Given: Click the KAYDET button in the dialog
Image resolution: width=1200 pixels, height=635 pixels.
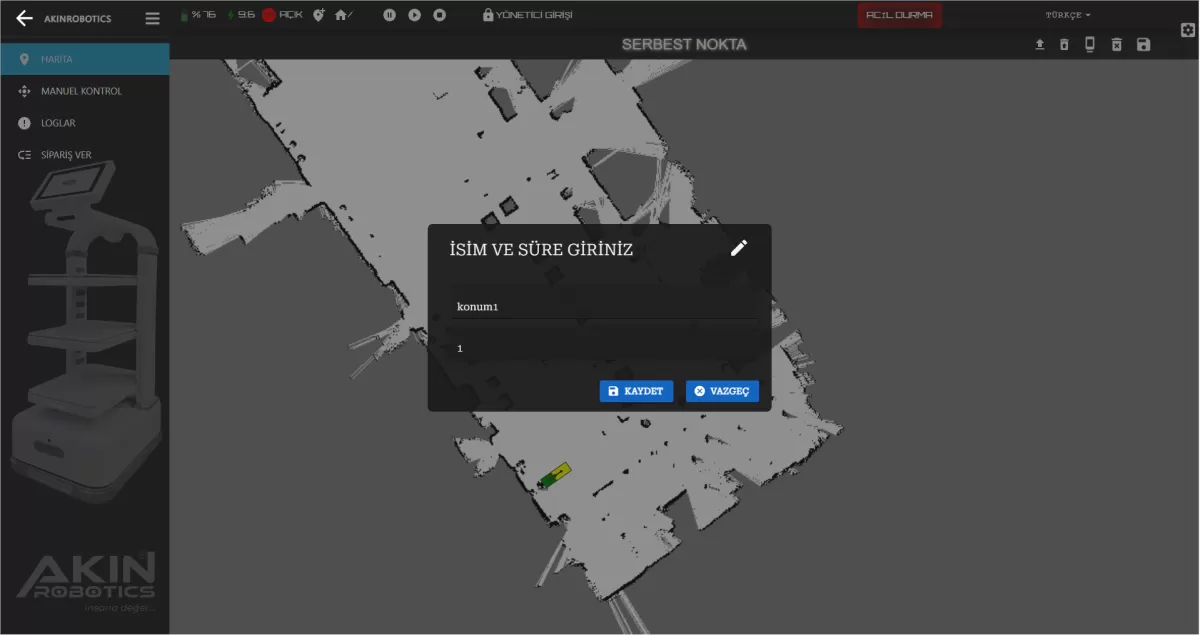Looking at the screenshot, I should 636,391.
